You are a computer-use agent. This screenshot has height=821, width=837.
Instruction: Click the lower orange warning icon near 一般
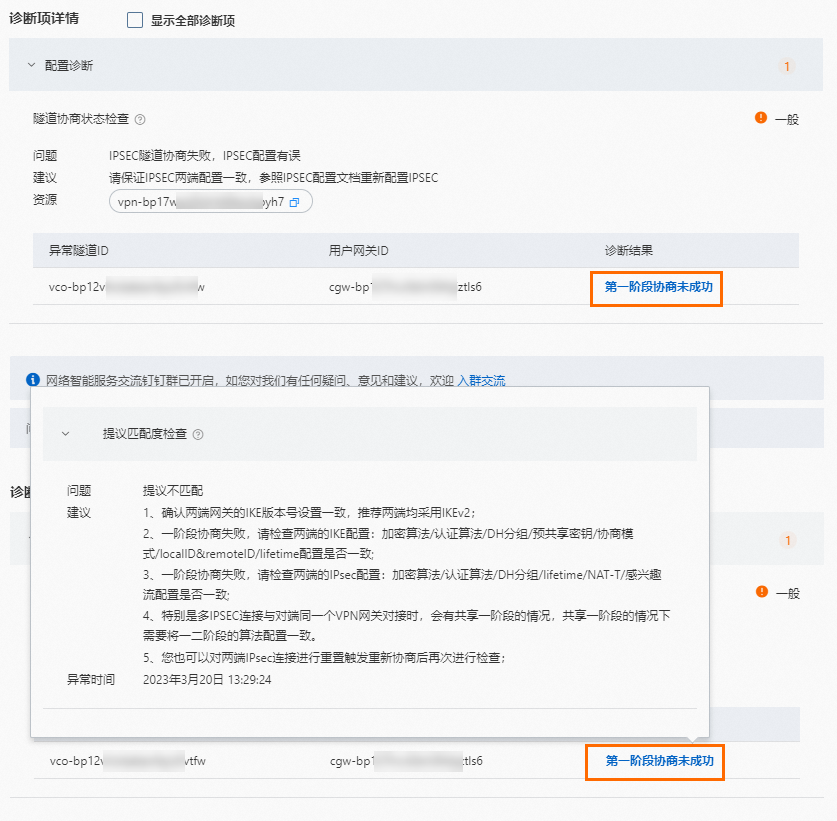761,593
